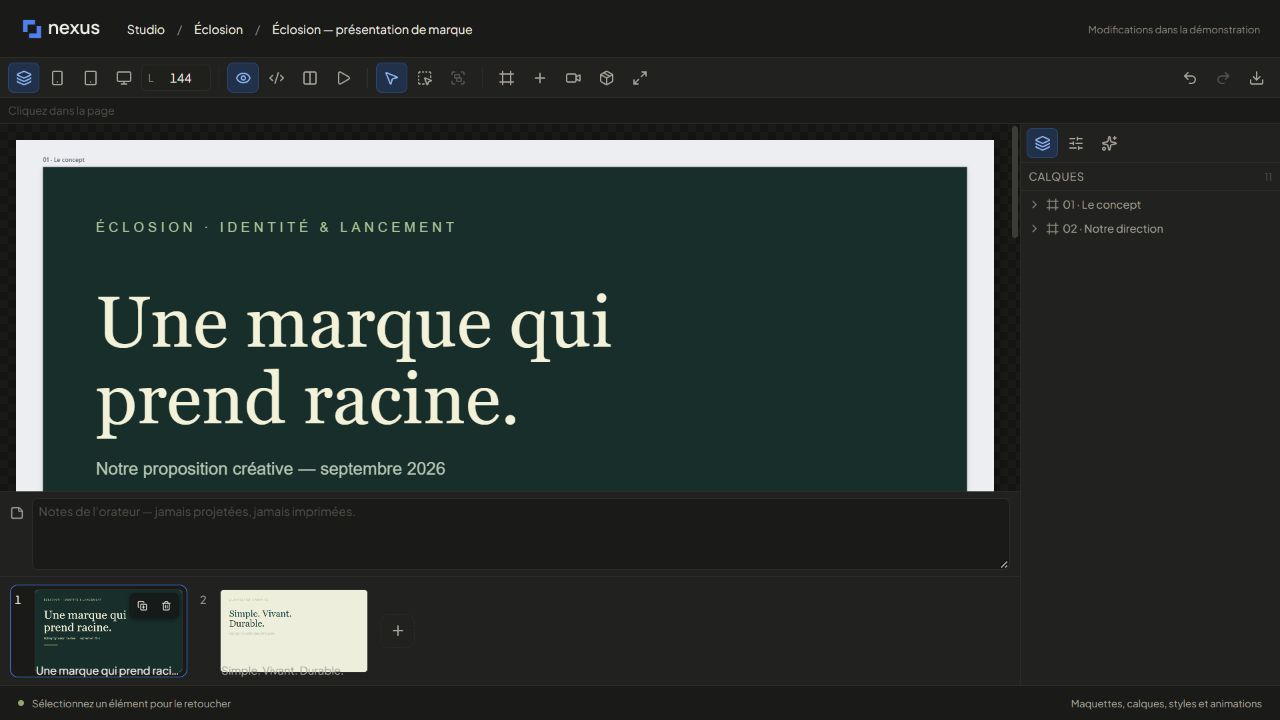1280x720 pixels.
Task: Select slide 2 thumbnail Simple. Vivant. Durable.
Action: pos(294,631)
